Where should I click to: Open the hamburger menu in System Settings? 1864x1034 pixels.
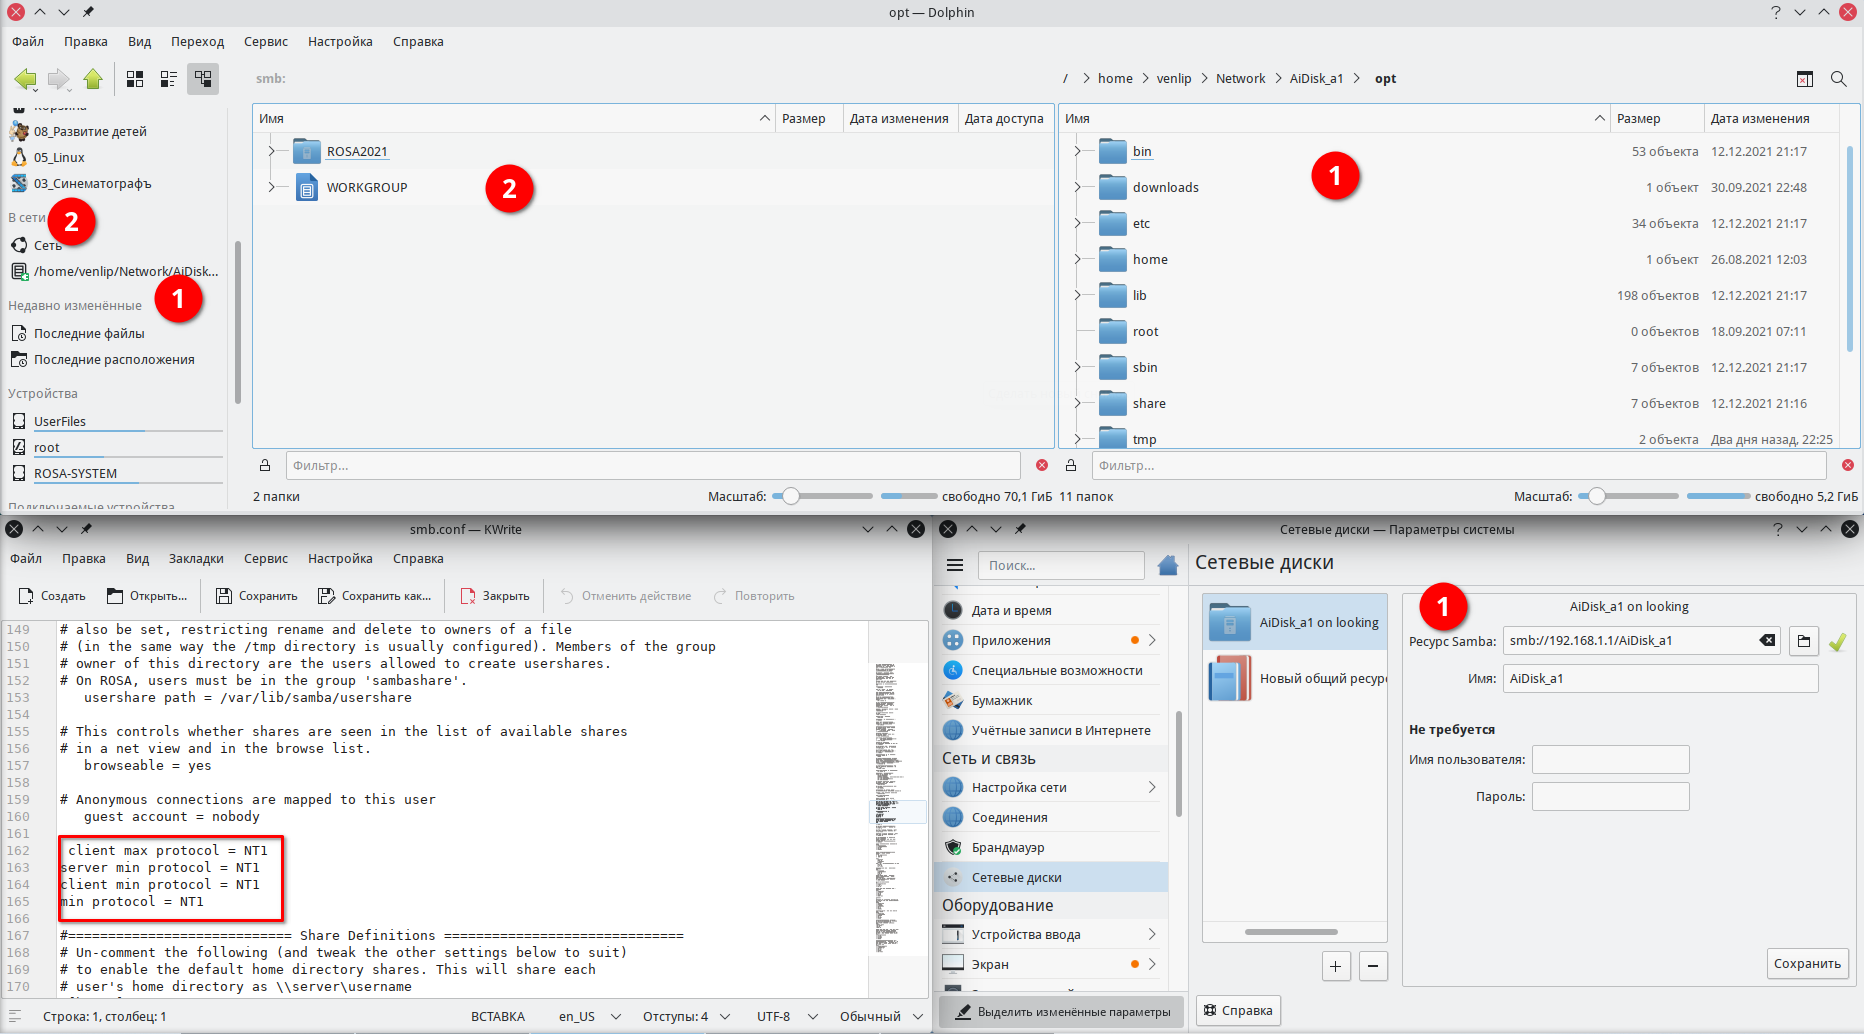pyautogui.click(x=954, y=565)
